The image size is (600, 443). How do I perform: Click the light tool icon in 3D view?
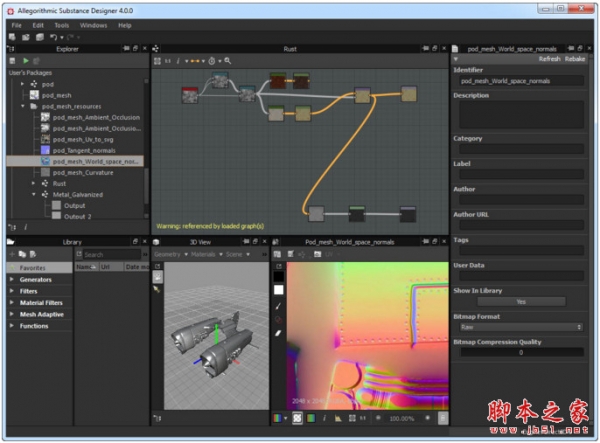pyautogui.click(x=157, y=289)
